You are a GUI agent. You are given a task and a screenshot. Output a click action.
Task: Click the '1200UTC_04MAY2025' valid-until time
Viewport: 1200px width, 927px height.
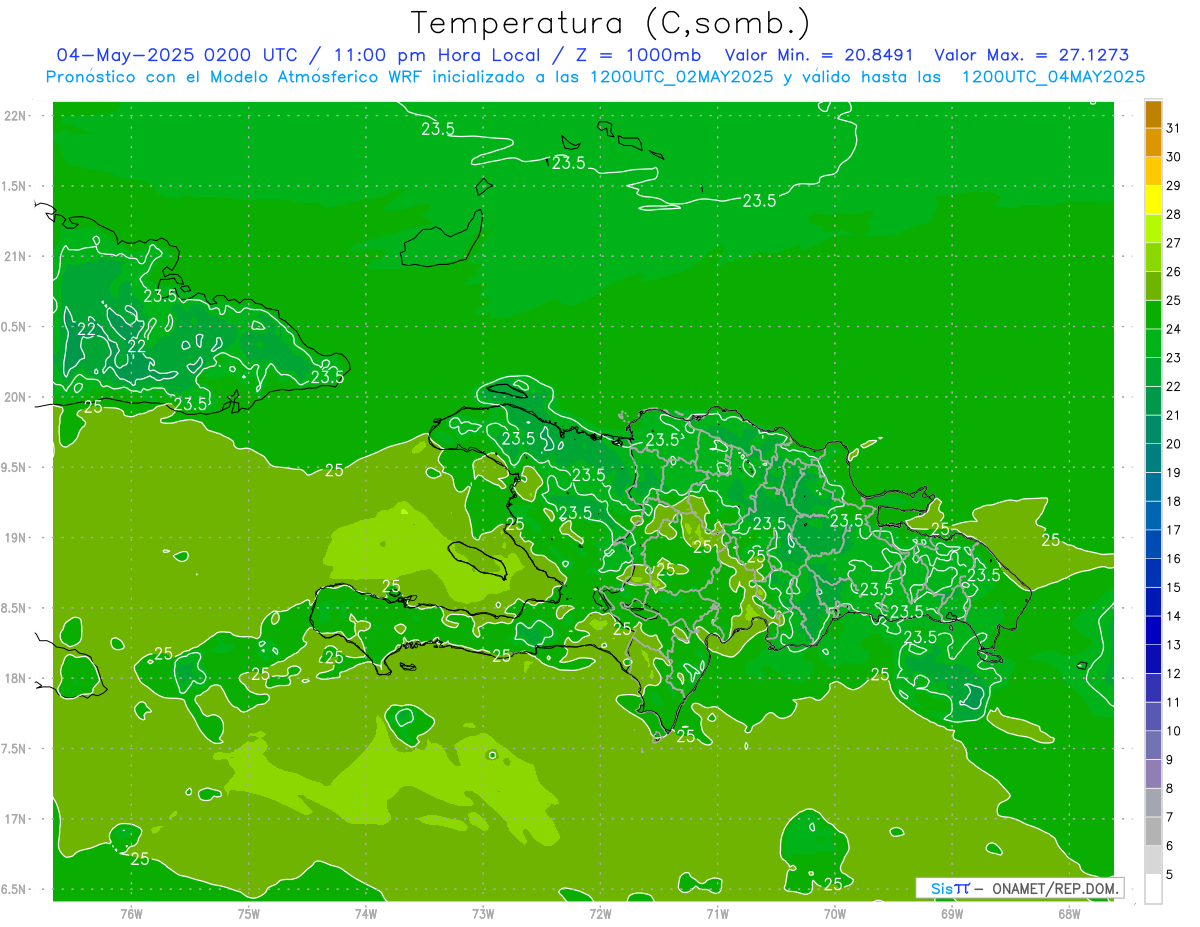point(1053,77)
